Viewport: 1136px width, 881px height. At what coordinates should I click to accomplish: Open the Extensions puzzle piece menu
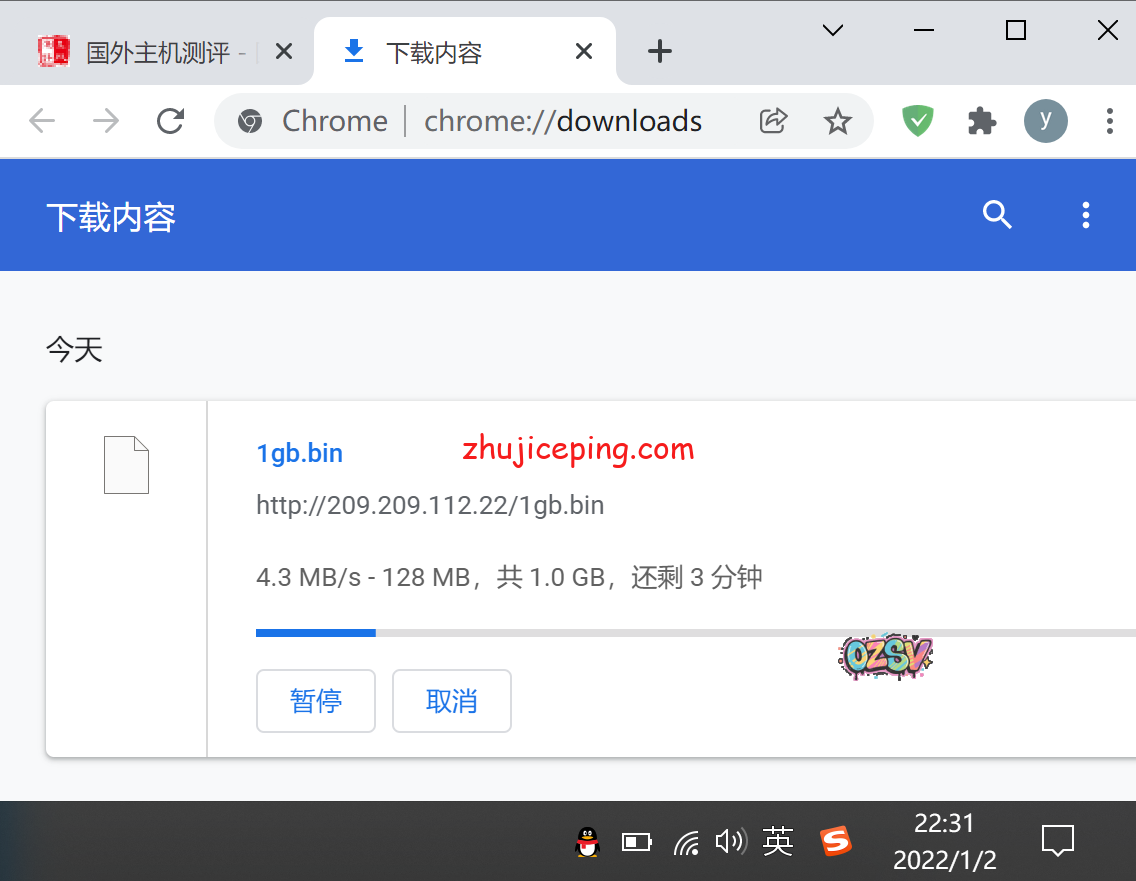[982, 121]
